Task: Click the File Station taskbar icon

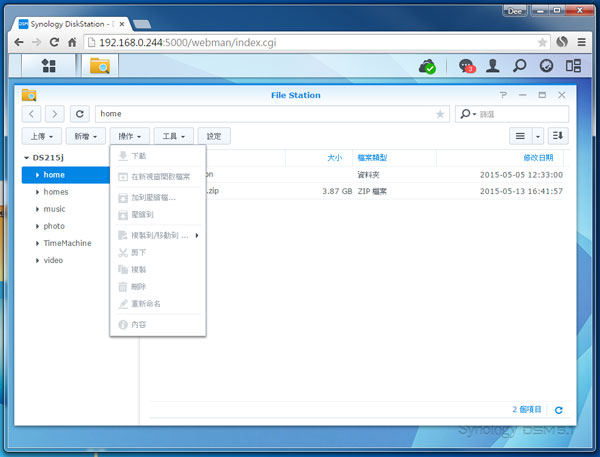Action: click(100, 66)
